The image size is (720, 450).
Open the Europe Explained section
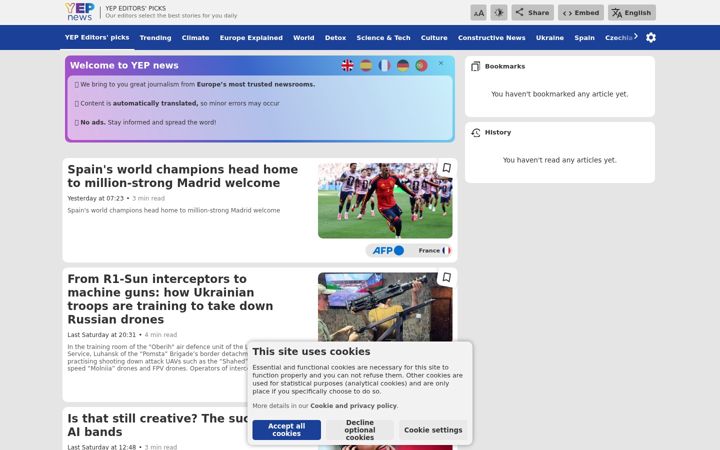[x=251, y=38]
